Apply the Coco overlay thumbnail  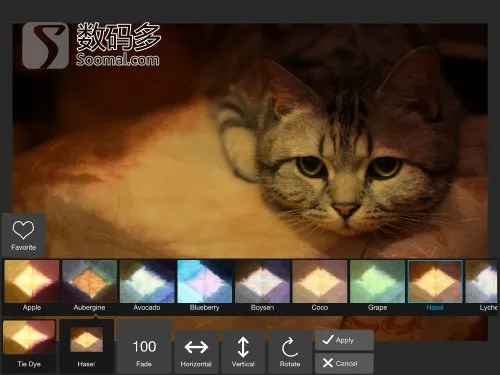pyautogui.click(x=320, y=286)
